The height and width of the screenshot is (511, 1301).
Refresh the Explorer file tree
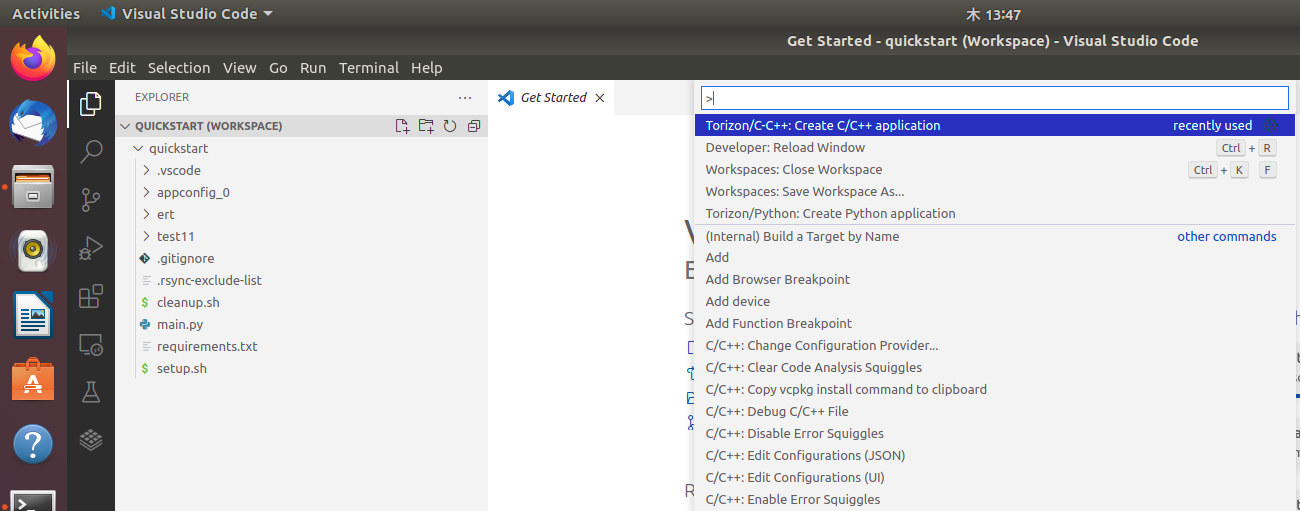point(450,126)
